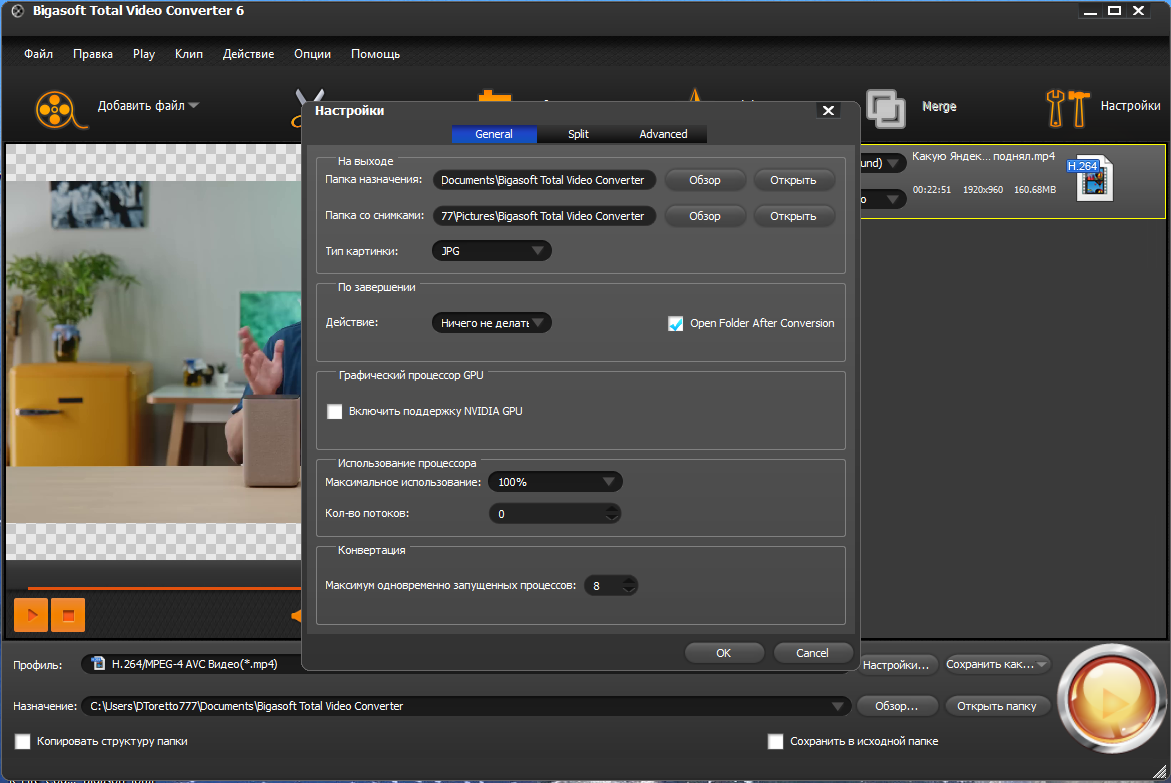The width and height of the screenshot is (1171, 783).
Task: Open Settings via wrench and hammer icon
Action: click(x=1068, y=108)
